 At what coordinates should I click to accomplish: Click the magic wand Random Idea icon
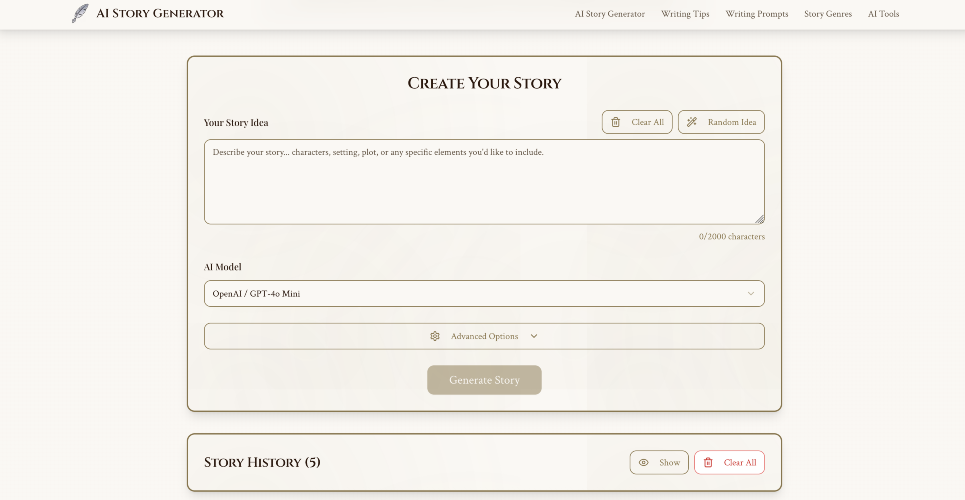[x=692, y=122]
